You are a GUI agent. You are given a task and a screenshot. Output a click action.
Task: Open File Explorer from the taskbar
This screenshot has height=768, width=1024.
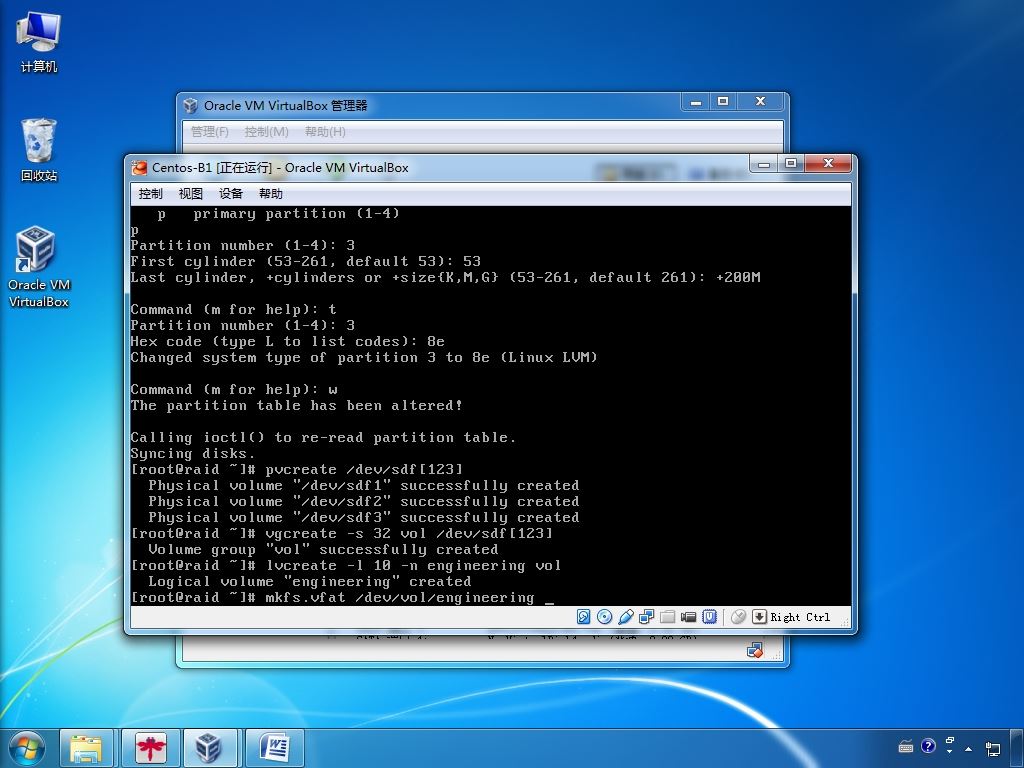(86, 748)
